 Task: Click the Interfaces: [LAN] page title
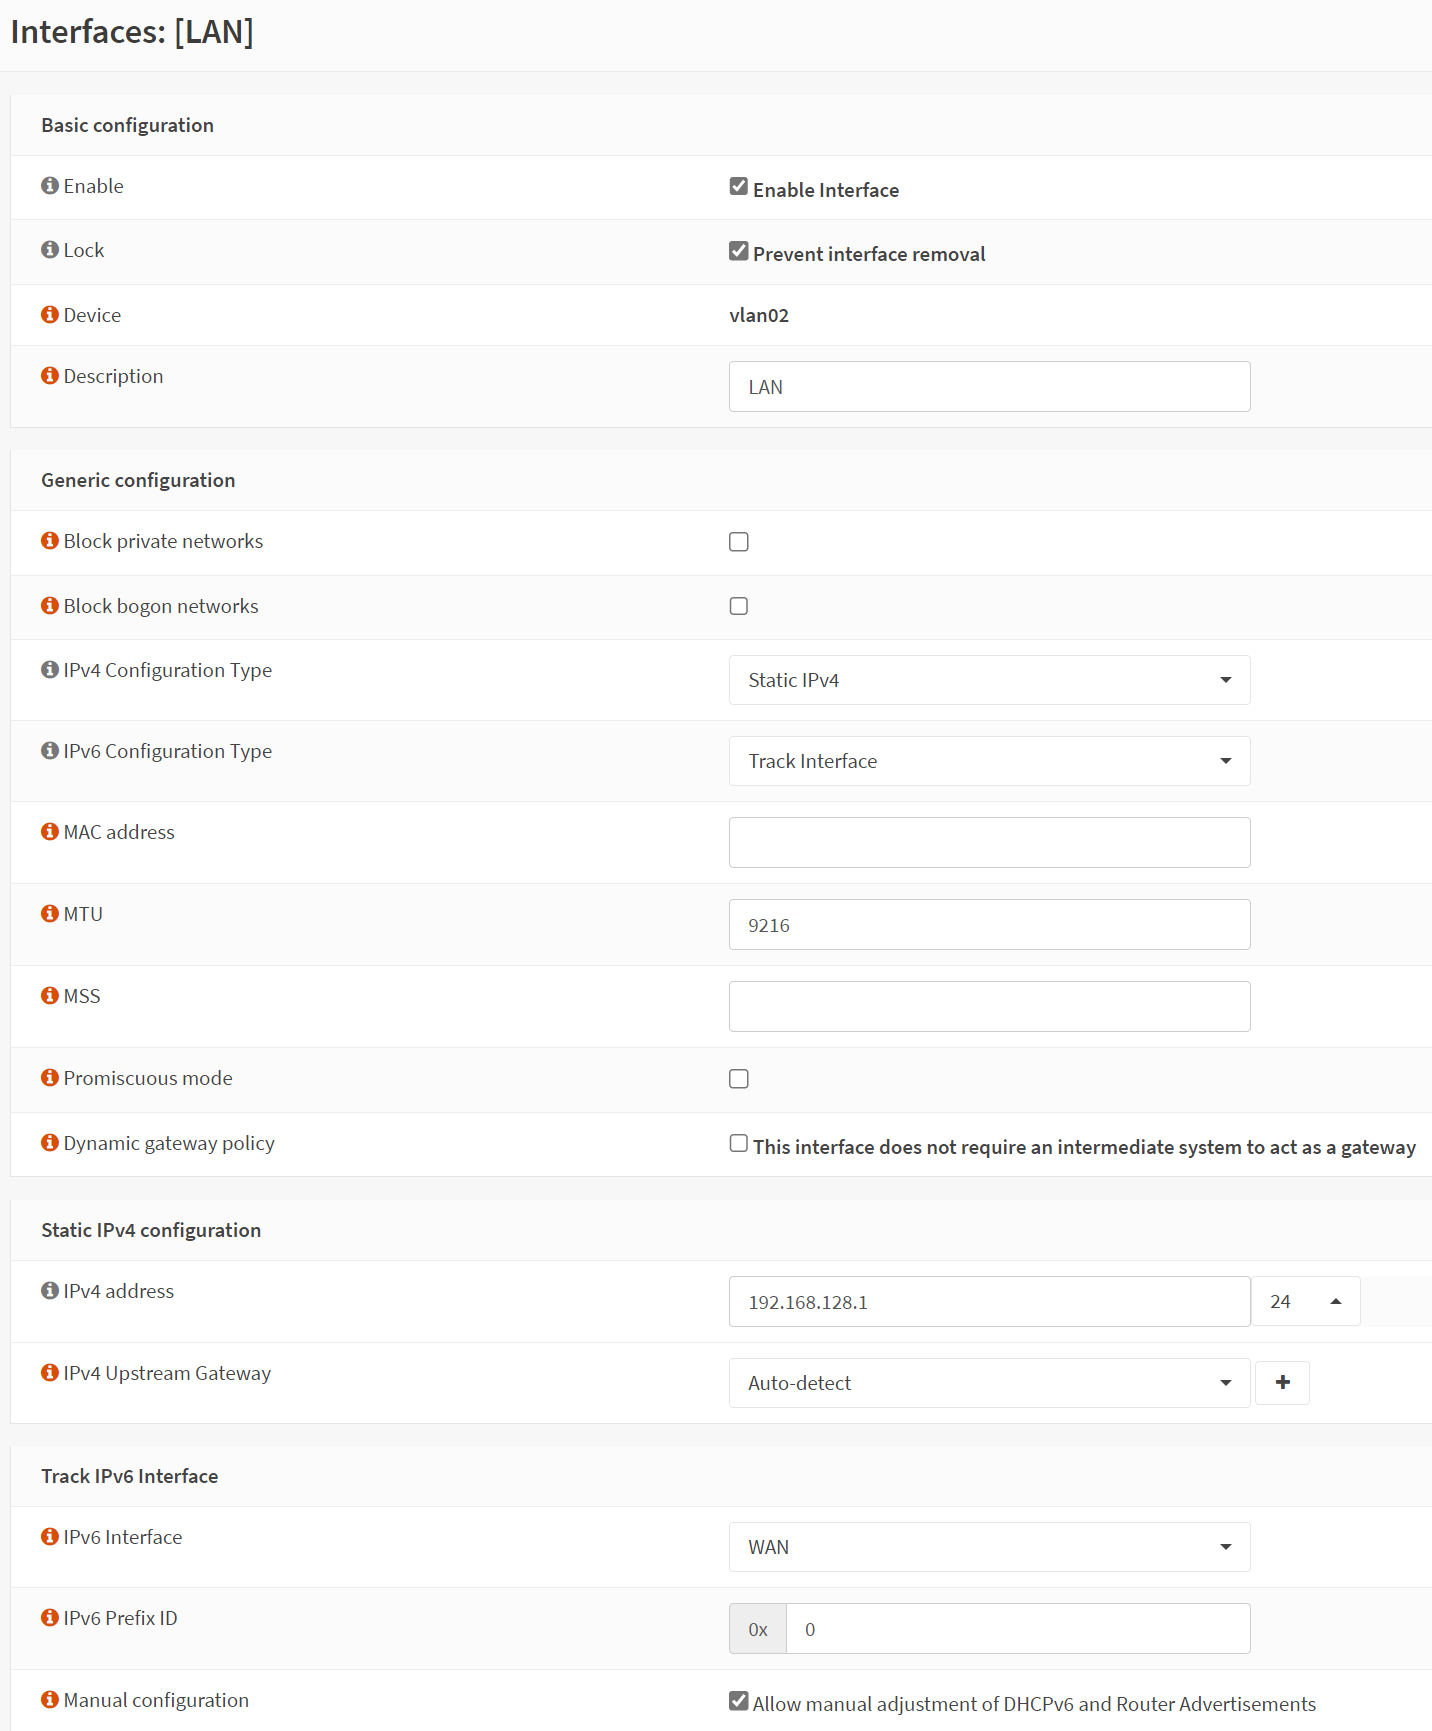point(132,32)
